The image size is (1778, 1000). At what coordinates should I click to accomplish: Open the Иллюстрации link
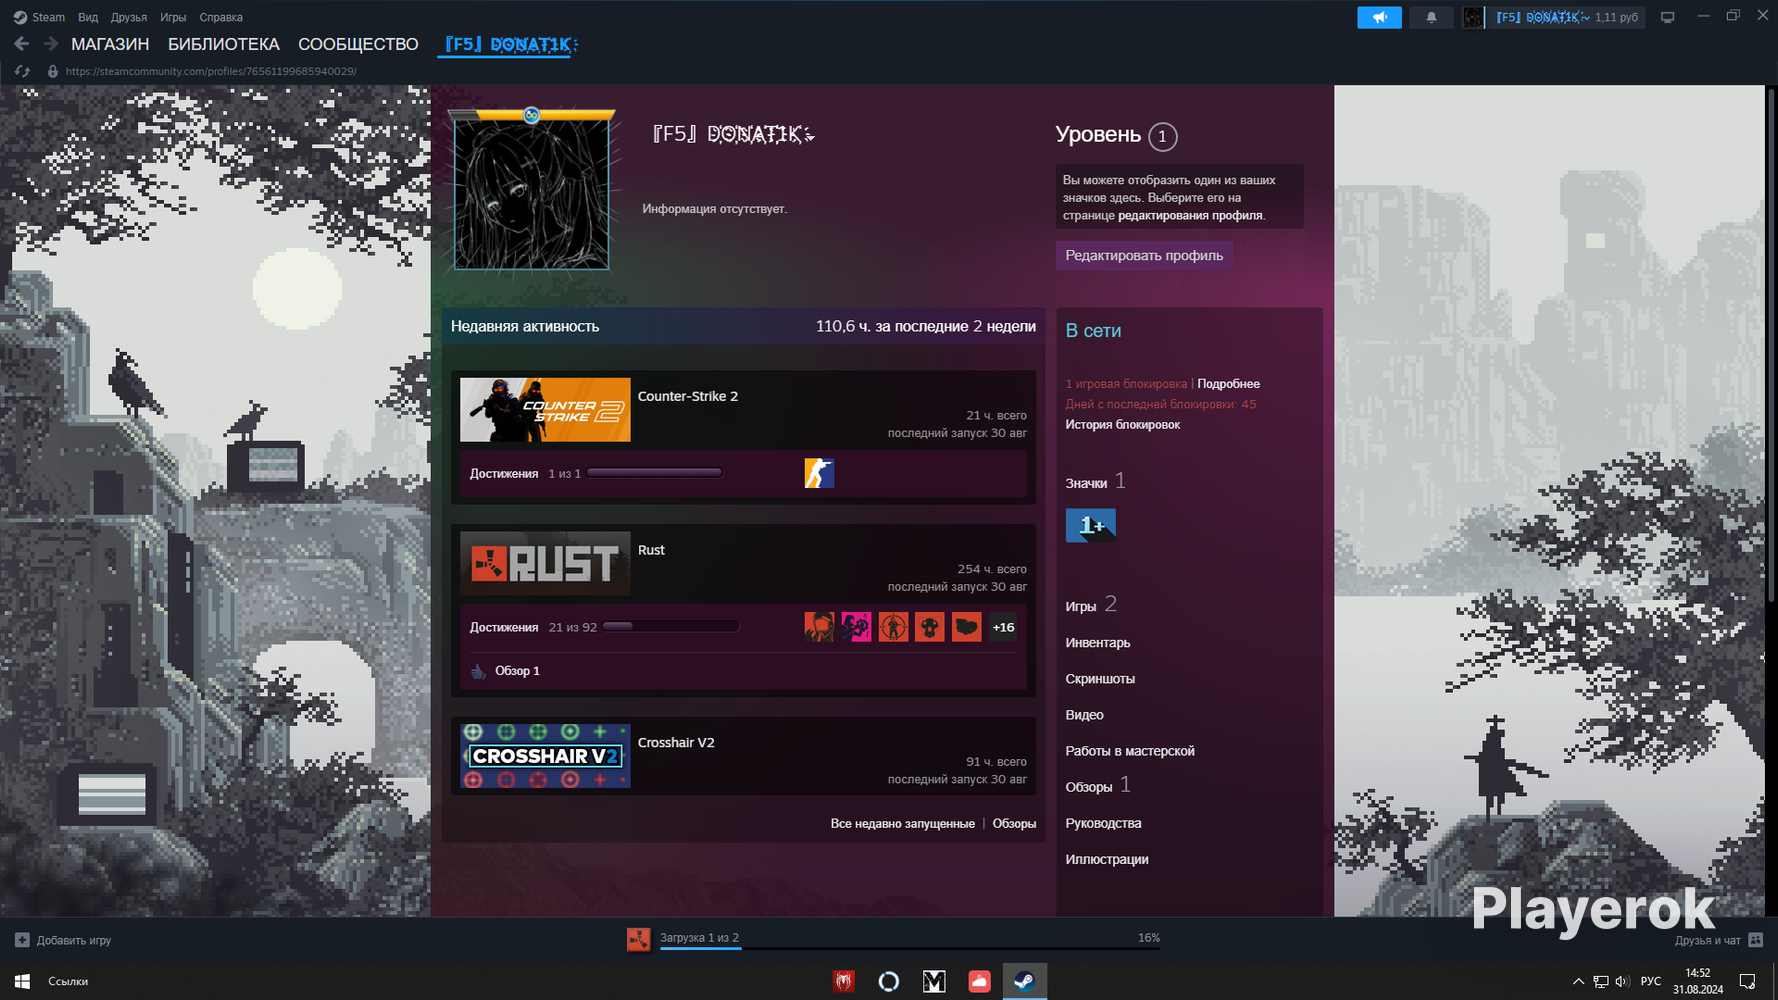1107,859
